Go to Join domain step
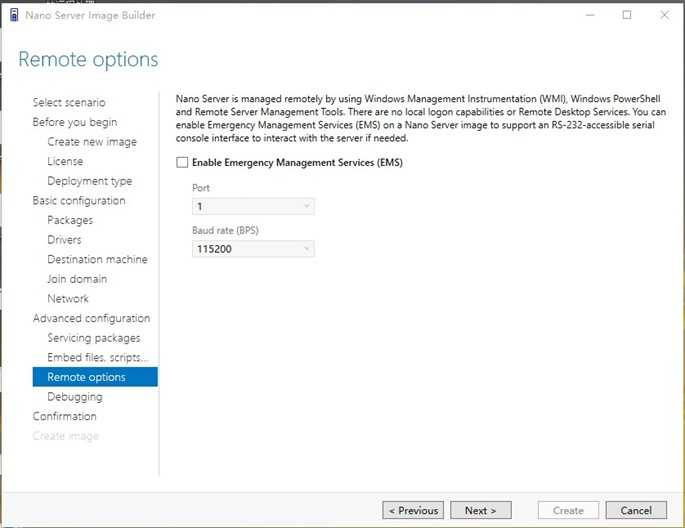This screenshot has width=685, height=528. click(x=77, y=279)
